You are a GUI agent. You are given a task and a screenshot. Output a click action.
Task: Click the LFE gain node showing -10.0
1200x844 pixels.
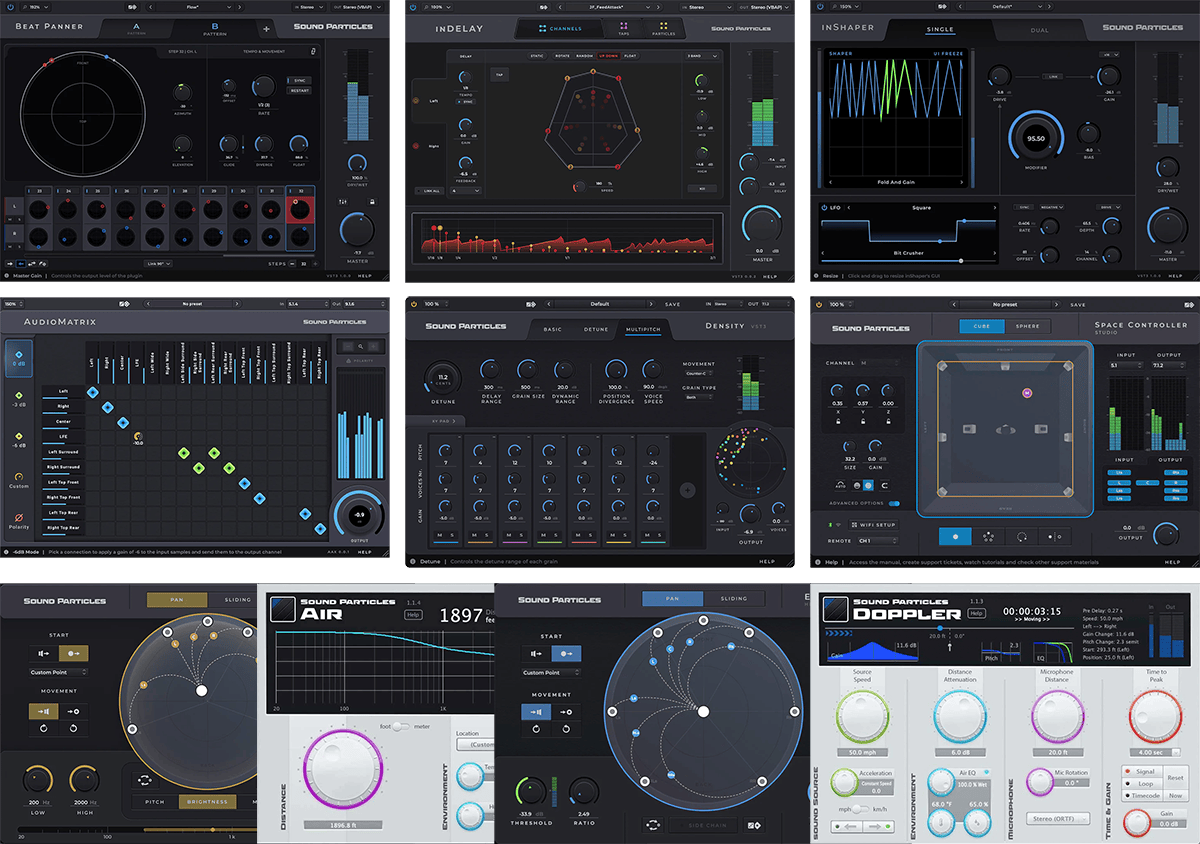click(x=138, y=437)
